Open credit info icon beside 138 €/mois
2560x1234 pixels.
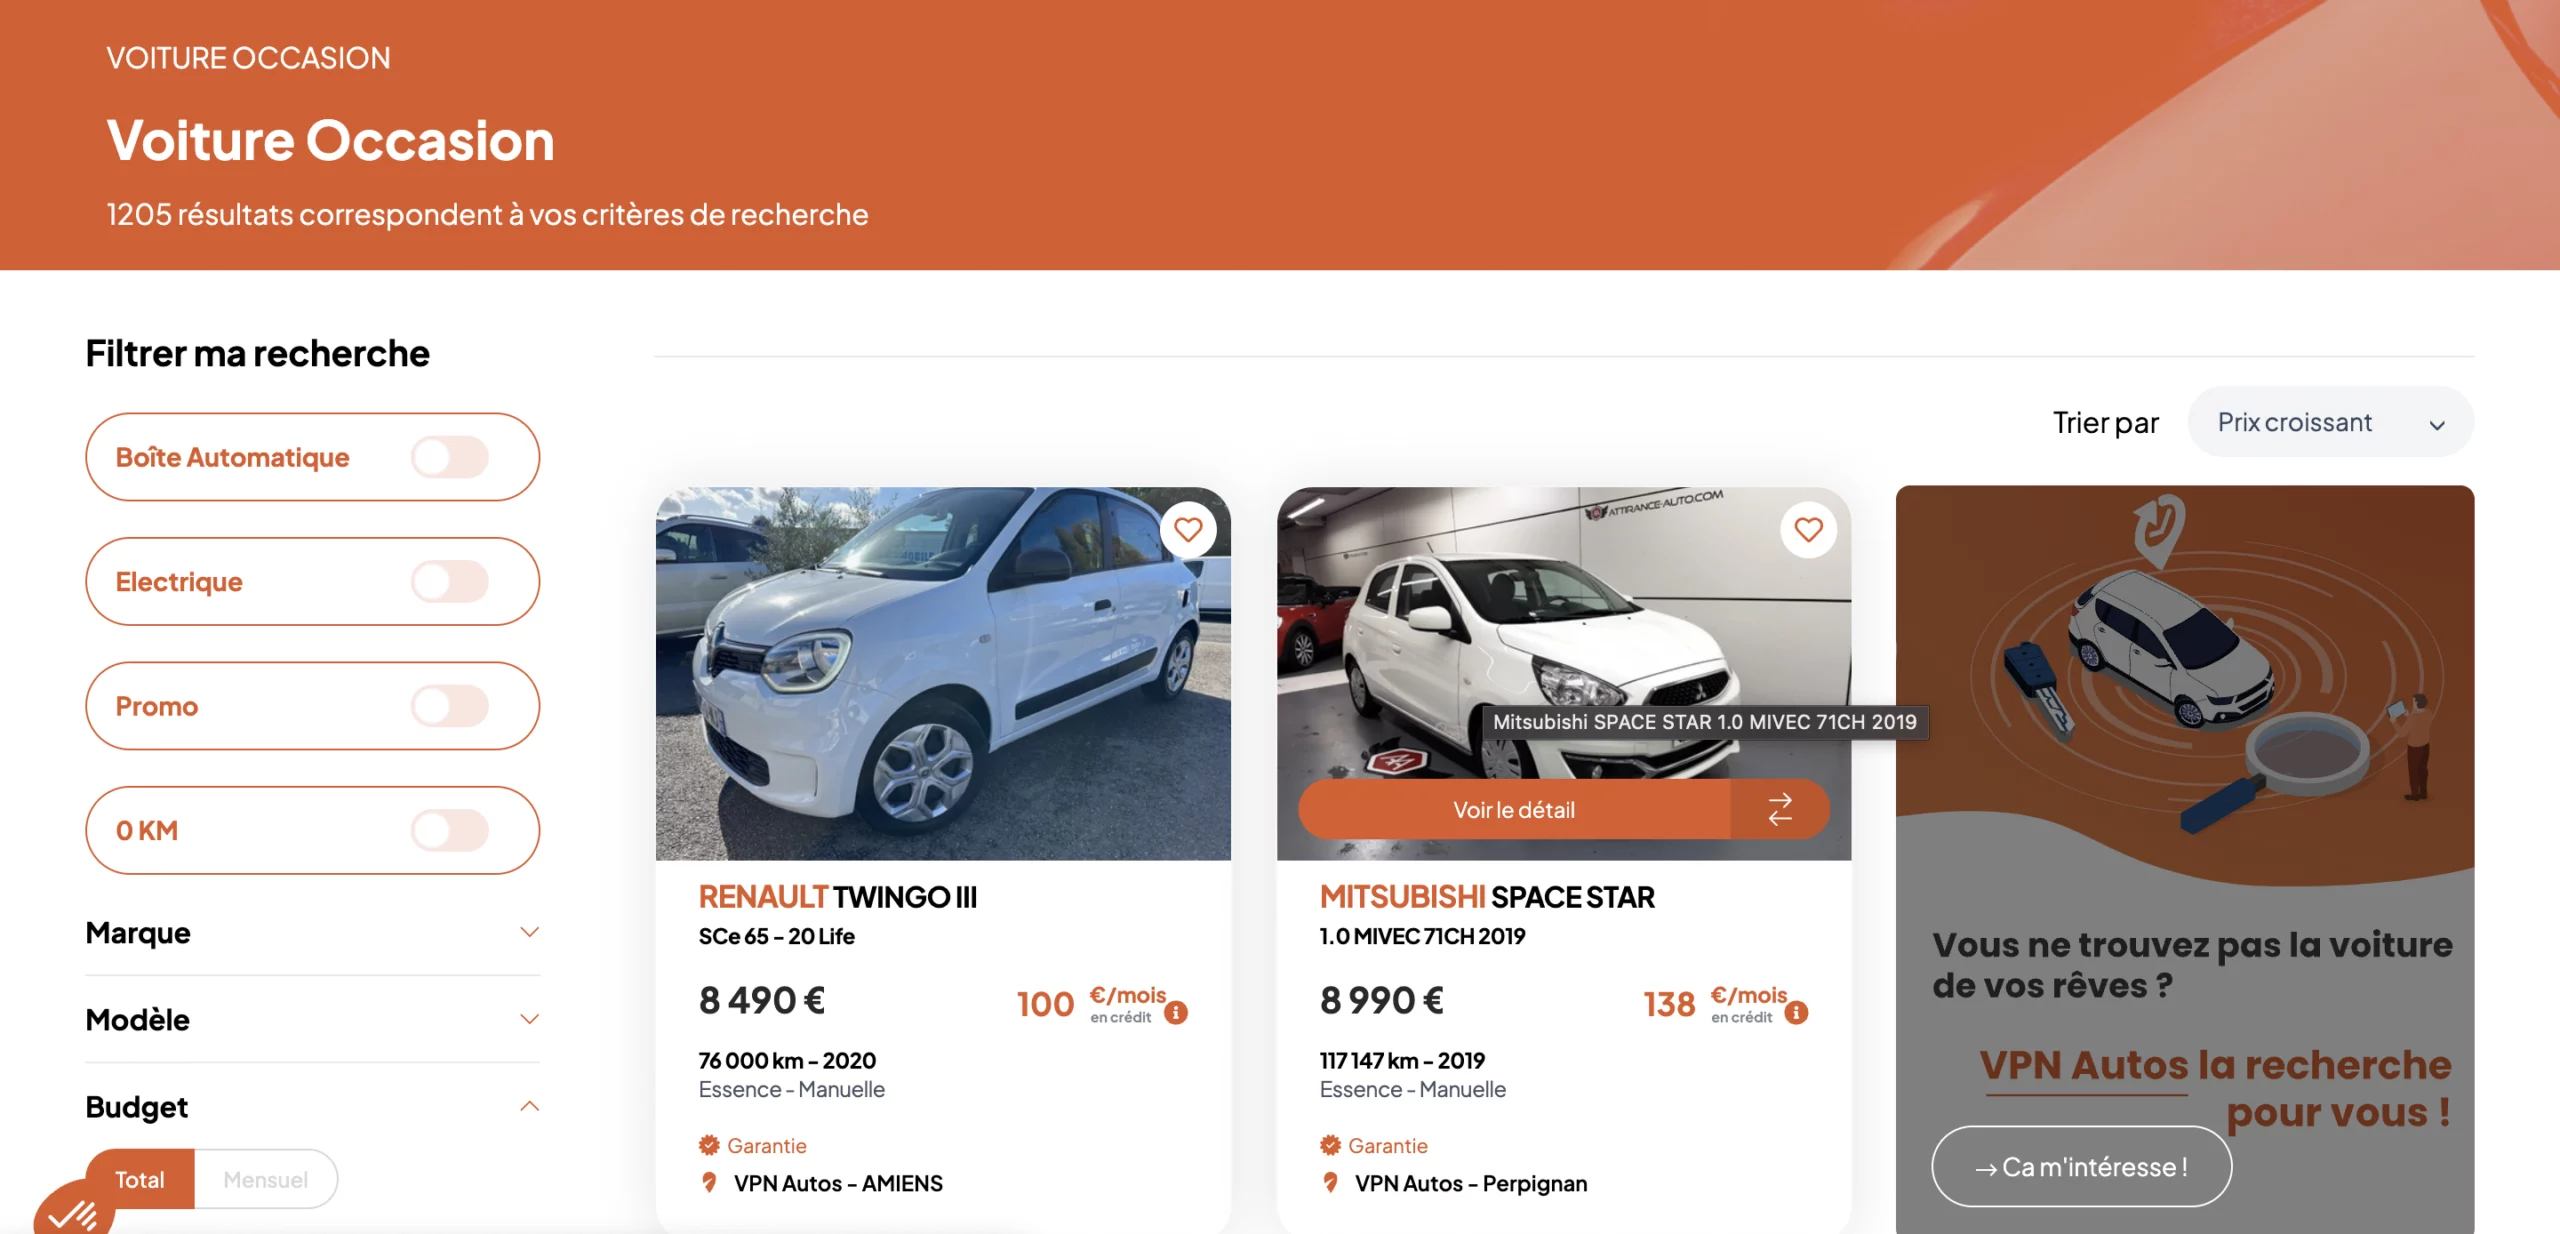[x=1796, y=1012]
